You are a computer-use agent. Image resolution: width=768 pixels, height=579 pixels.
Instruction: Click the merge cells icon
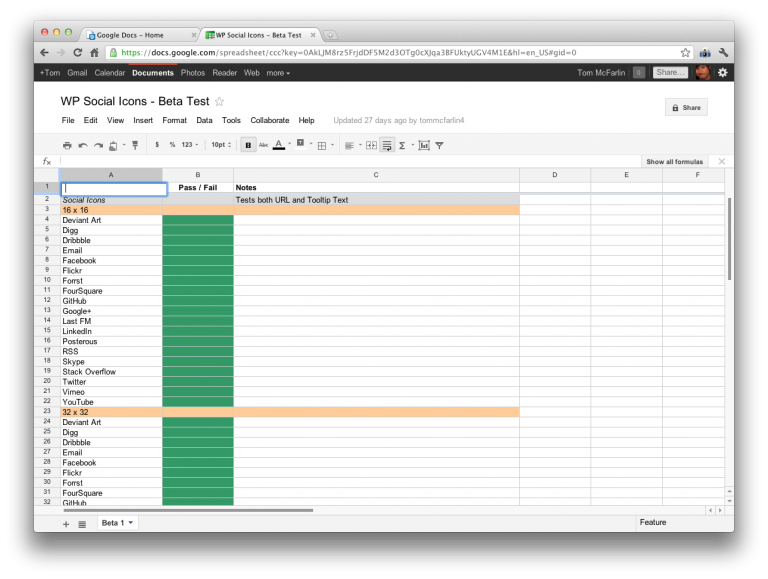click(372, 145)
